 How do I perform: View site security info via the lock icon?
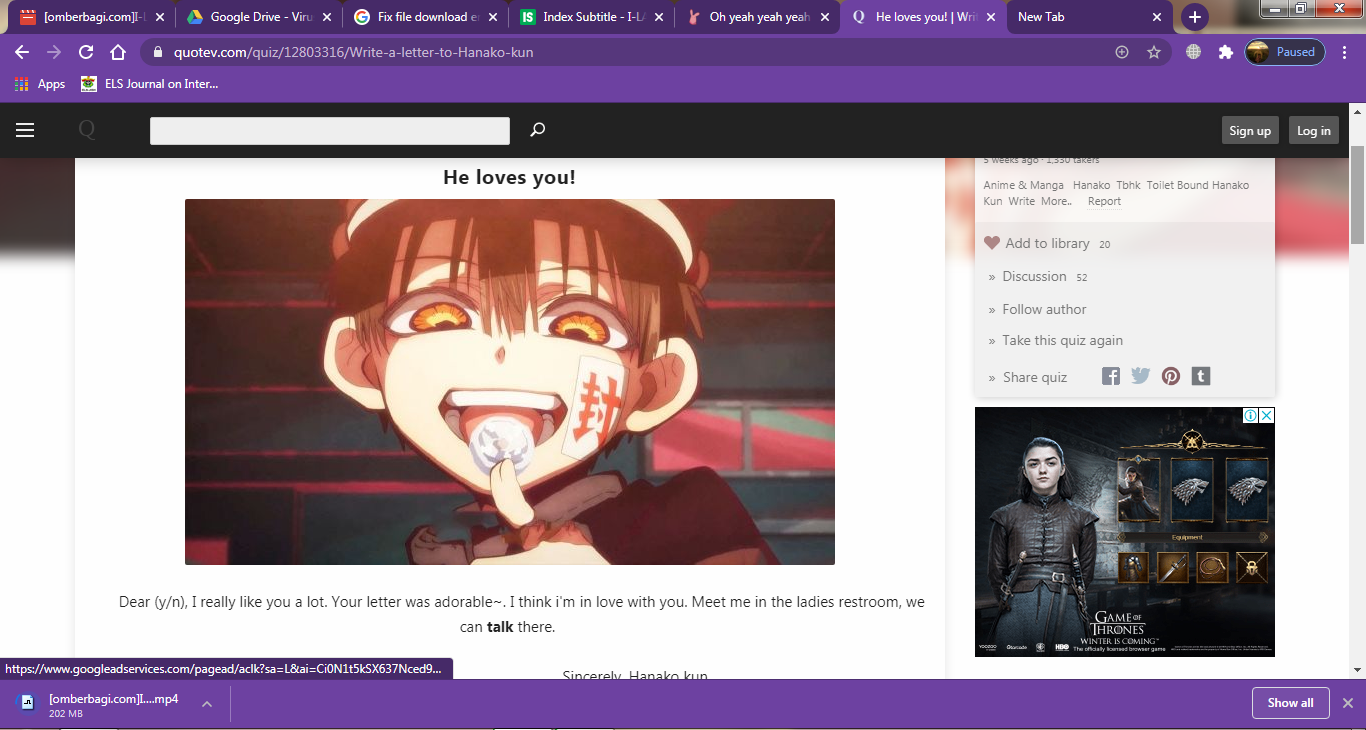[x=157, y=52]
